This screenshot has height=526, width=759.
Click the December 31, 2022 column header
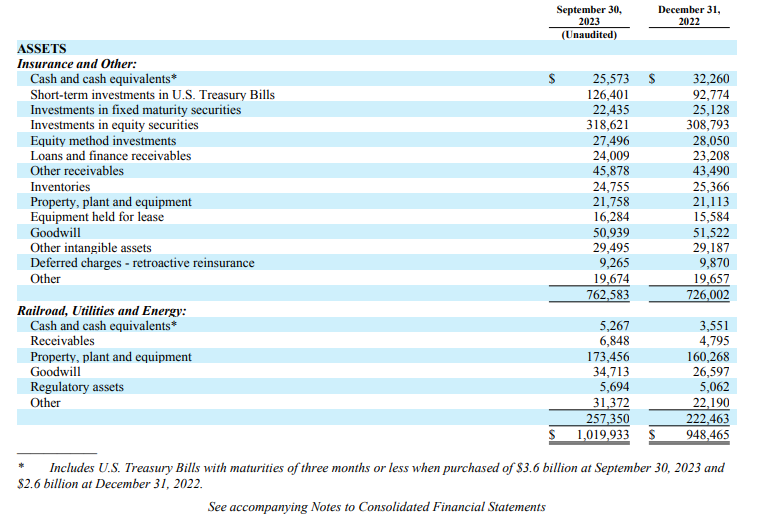click(689, 16)
